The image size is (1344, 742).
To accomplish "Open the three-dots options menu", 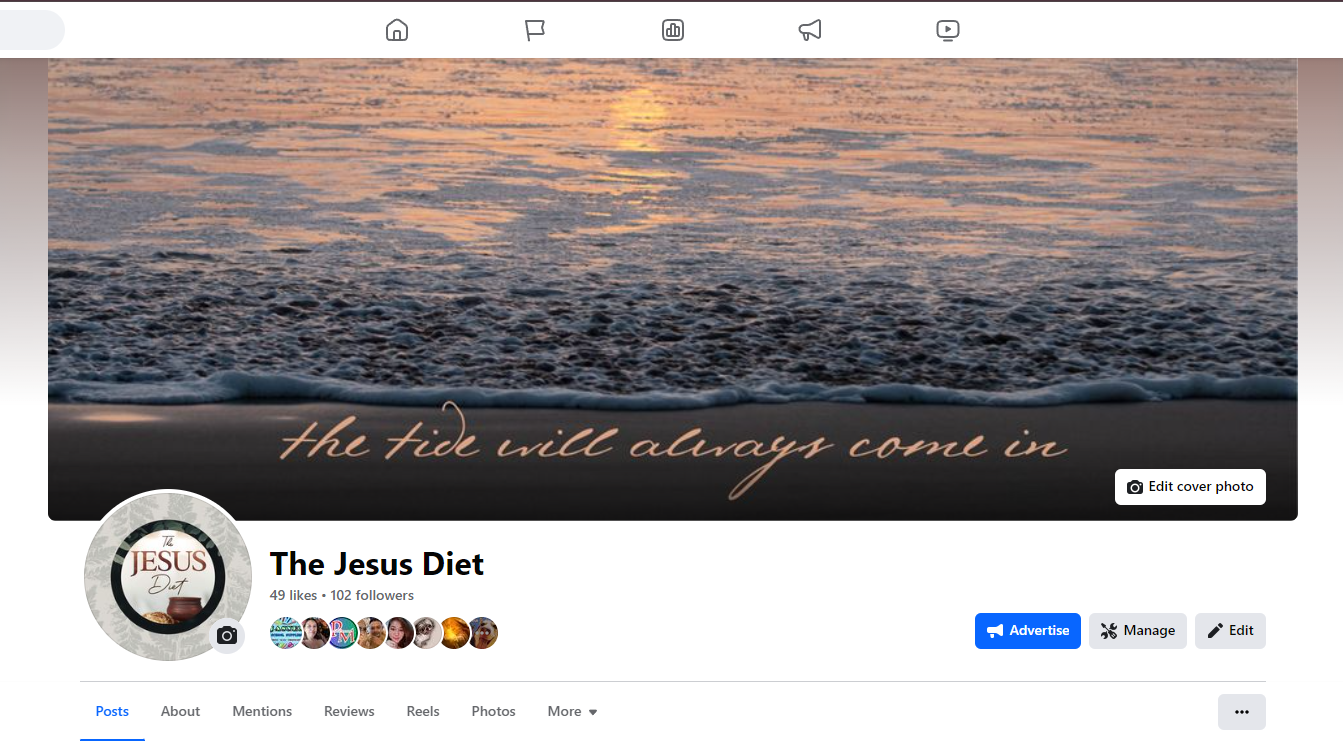I will click(1242, 712).
